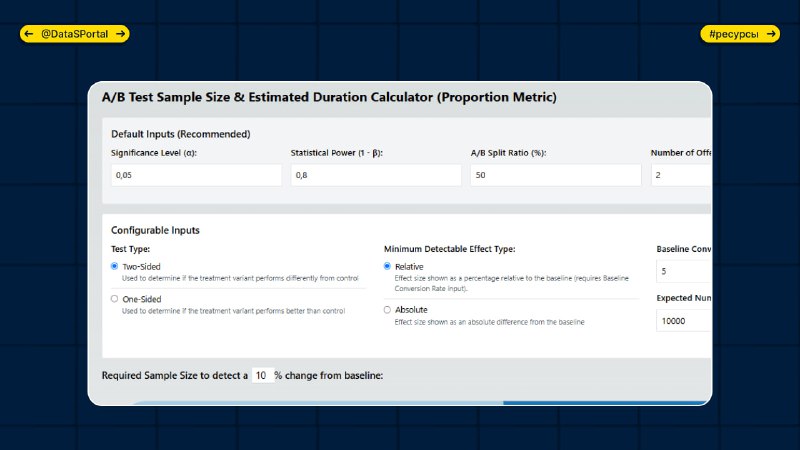
Task: Edit the A/B Split Ratio field
Action: pyautogui.click(x=556, y=175)
